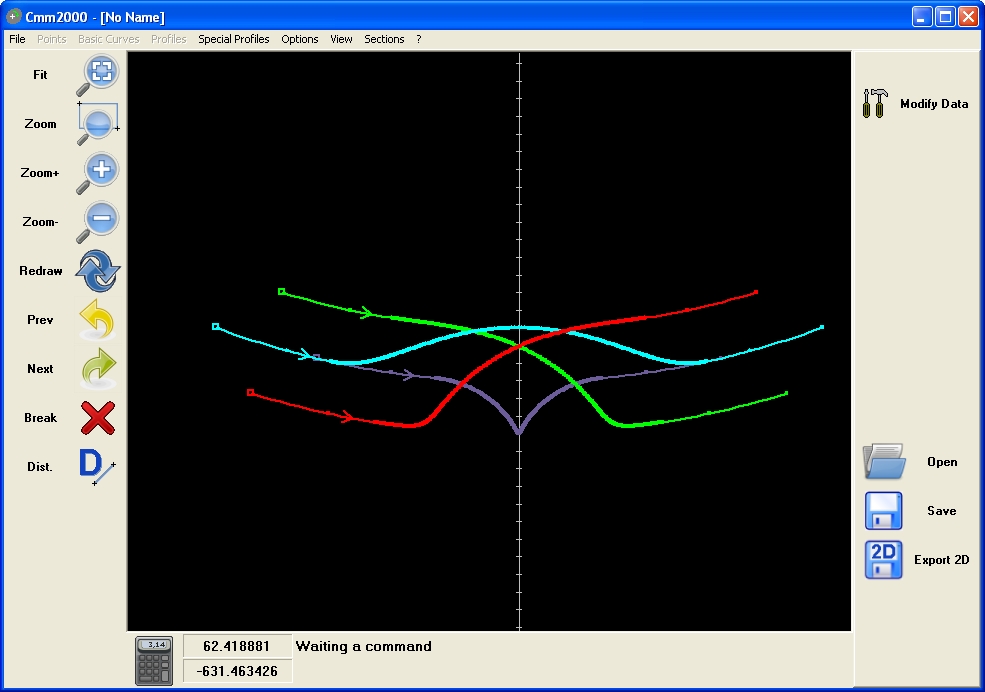985x692 pixels.
Task: Open the Options menu
Action: (300, 39)
